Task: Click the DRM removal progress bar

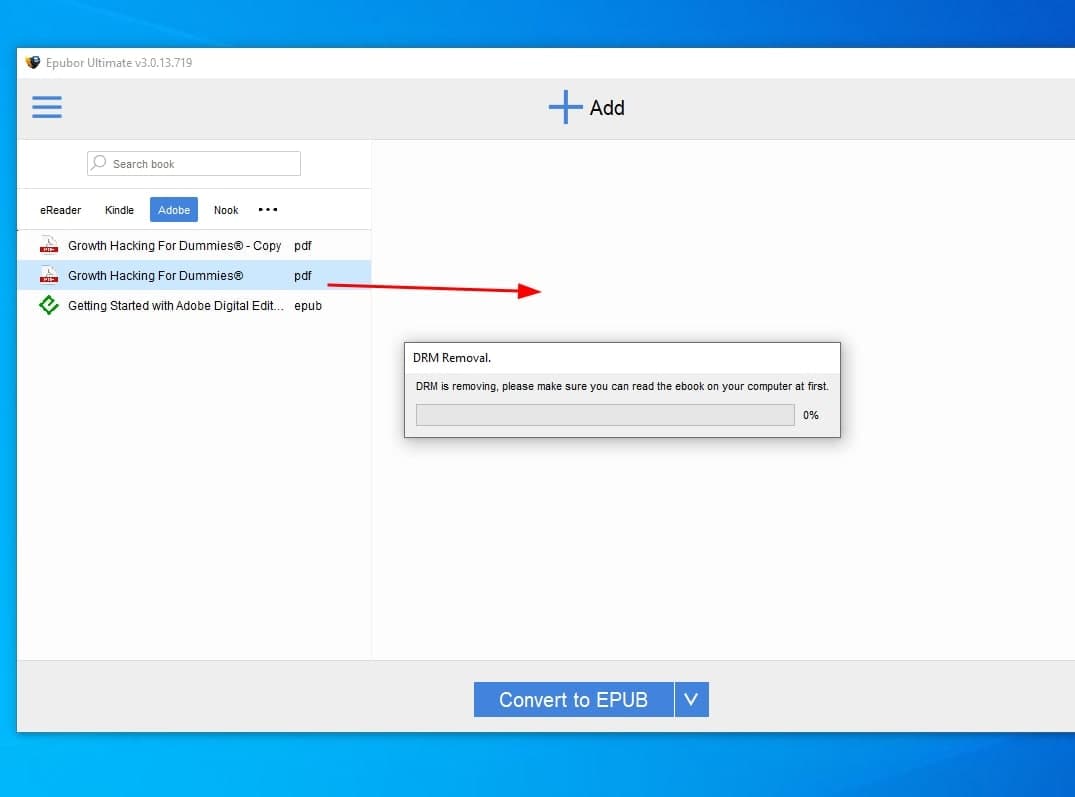Action: click(x=605, y=415)
